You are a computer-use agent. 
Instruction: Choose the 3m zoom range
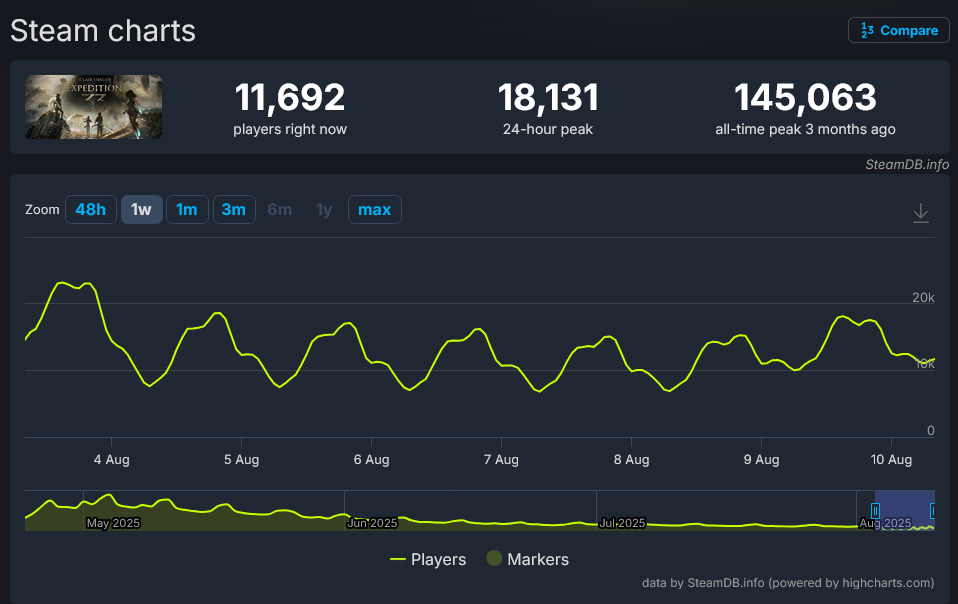coord(234,209)
